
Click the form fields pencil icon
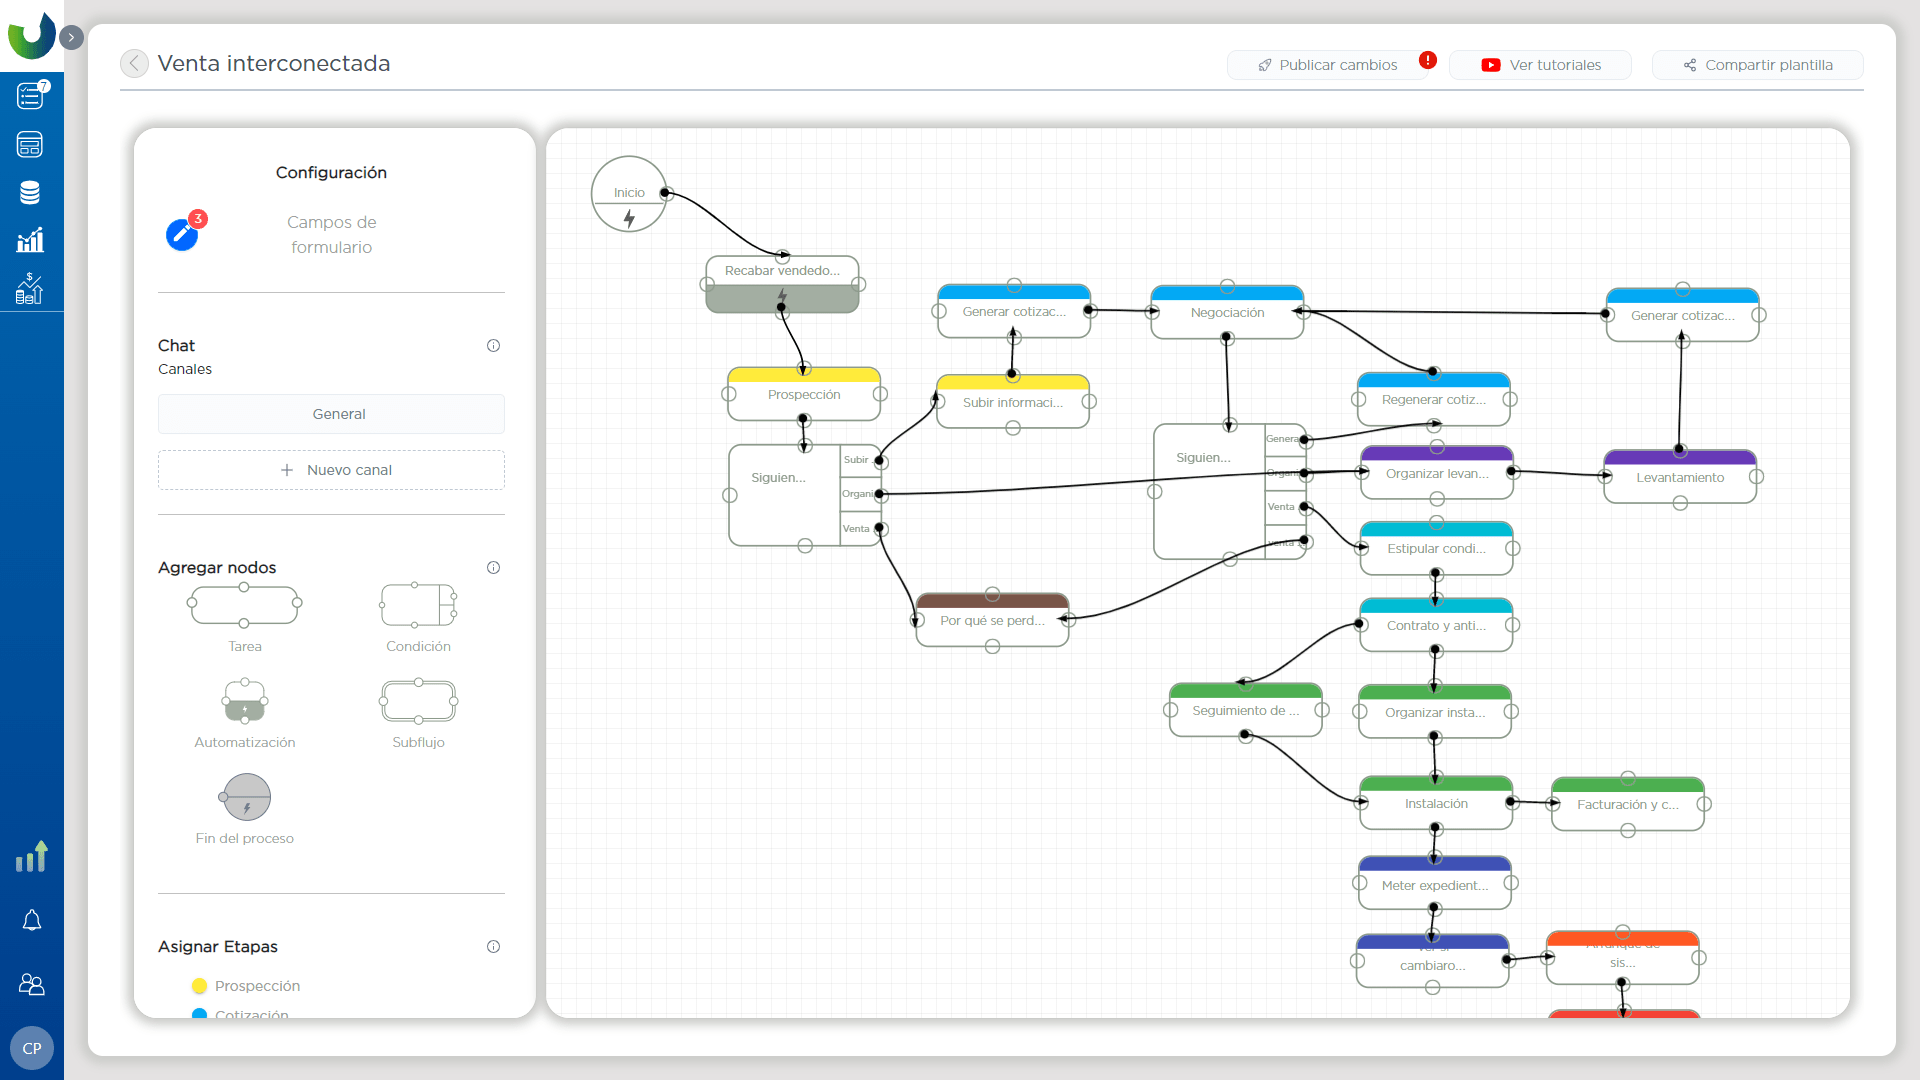182,234
